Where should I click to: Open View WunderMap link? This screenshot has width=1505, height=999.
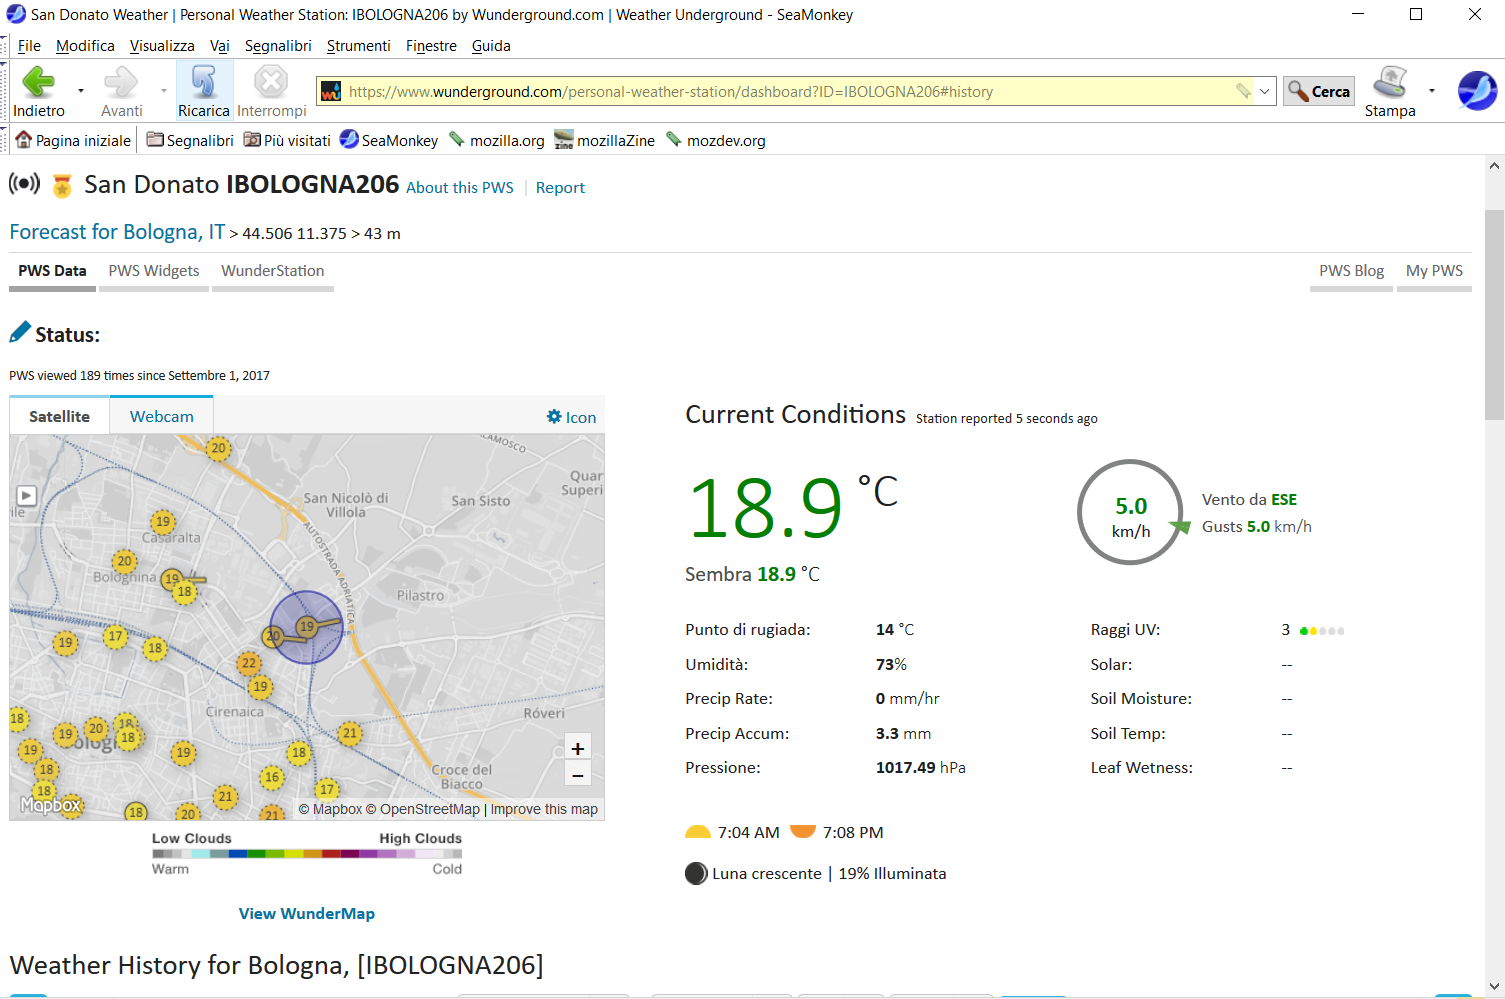[307, 913]
